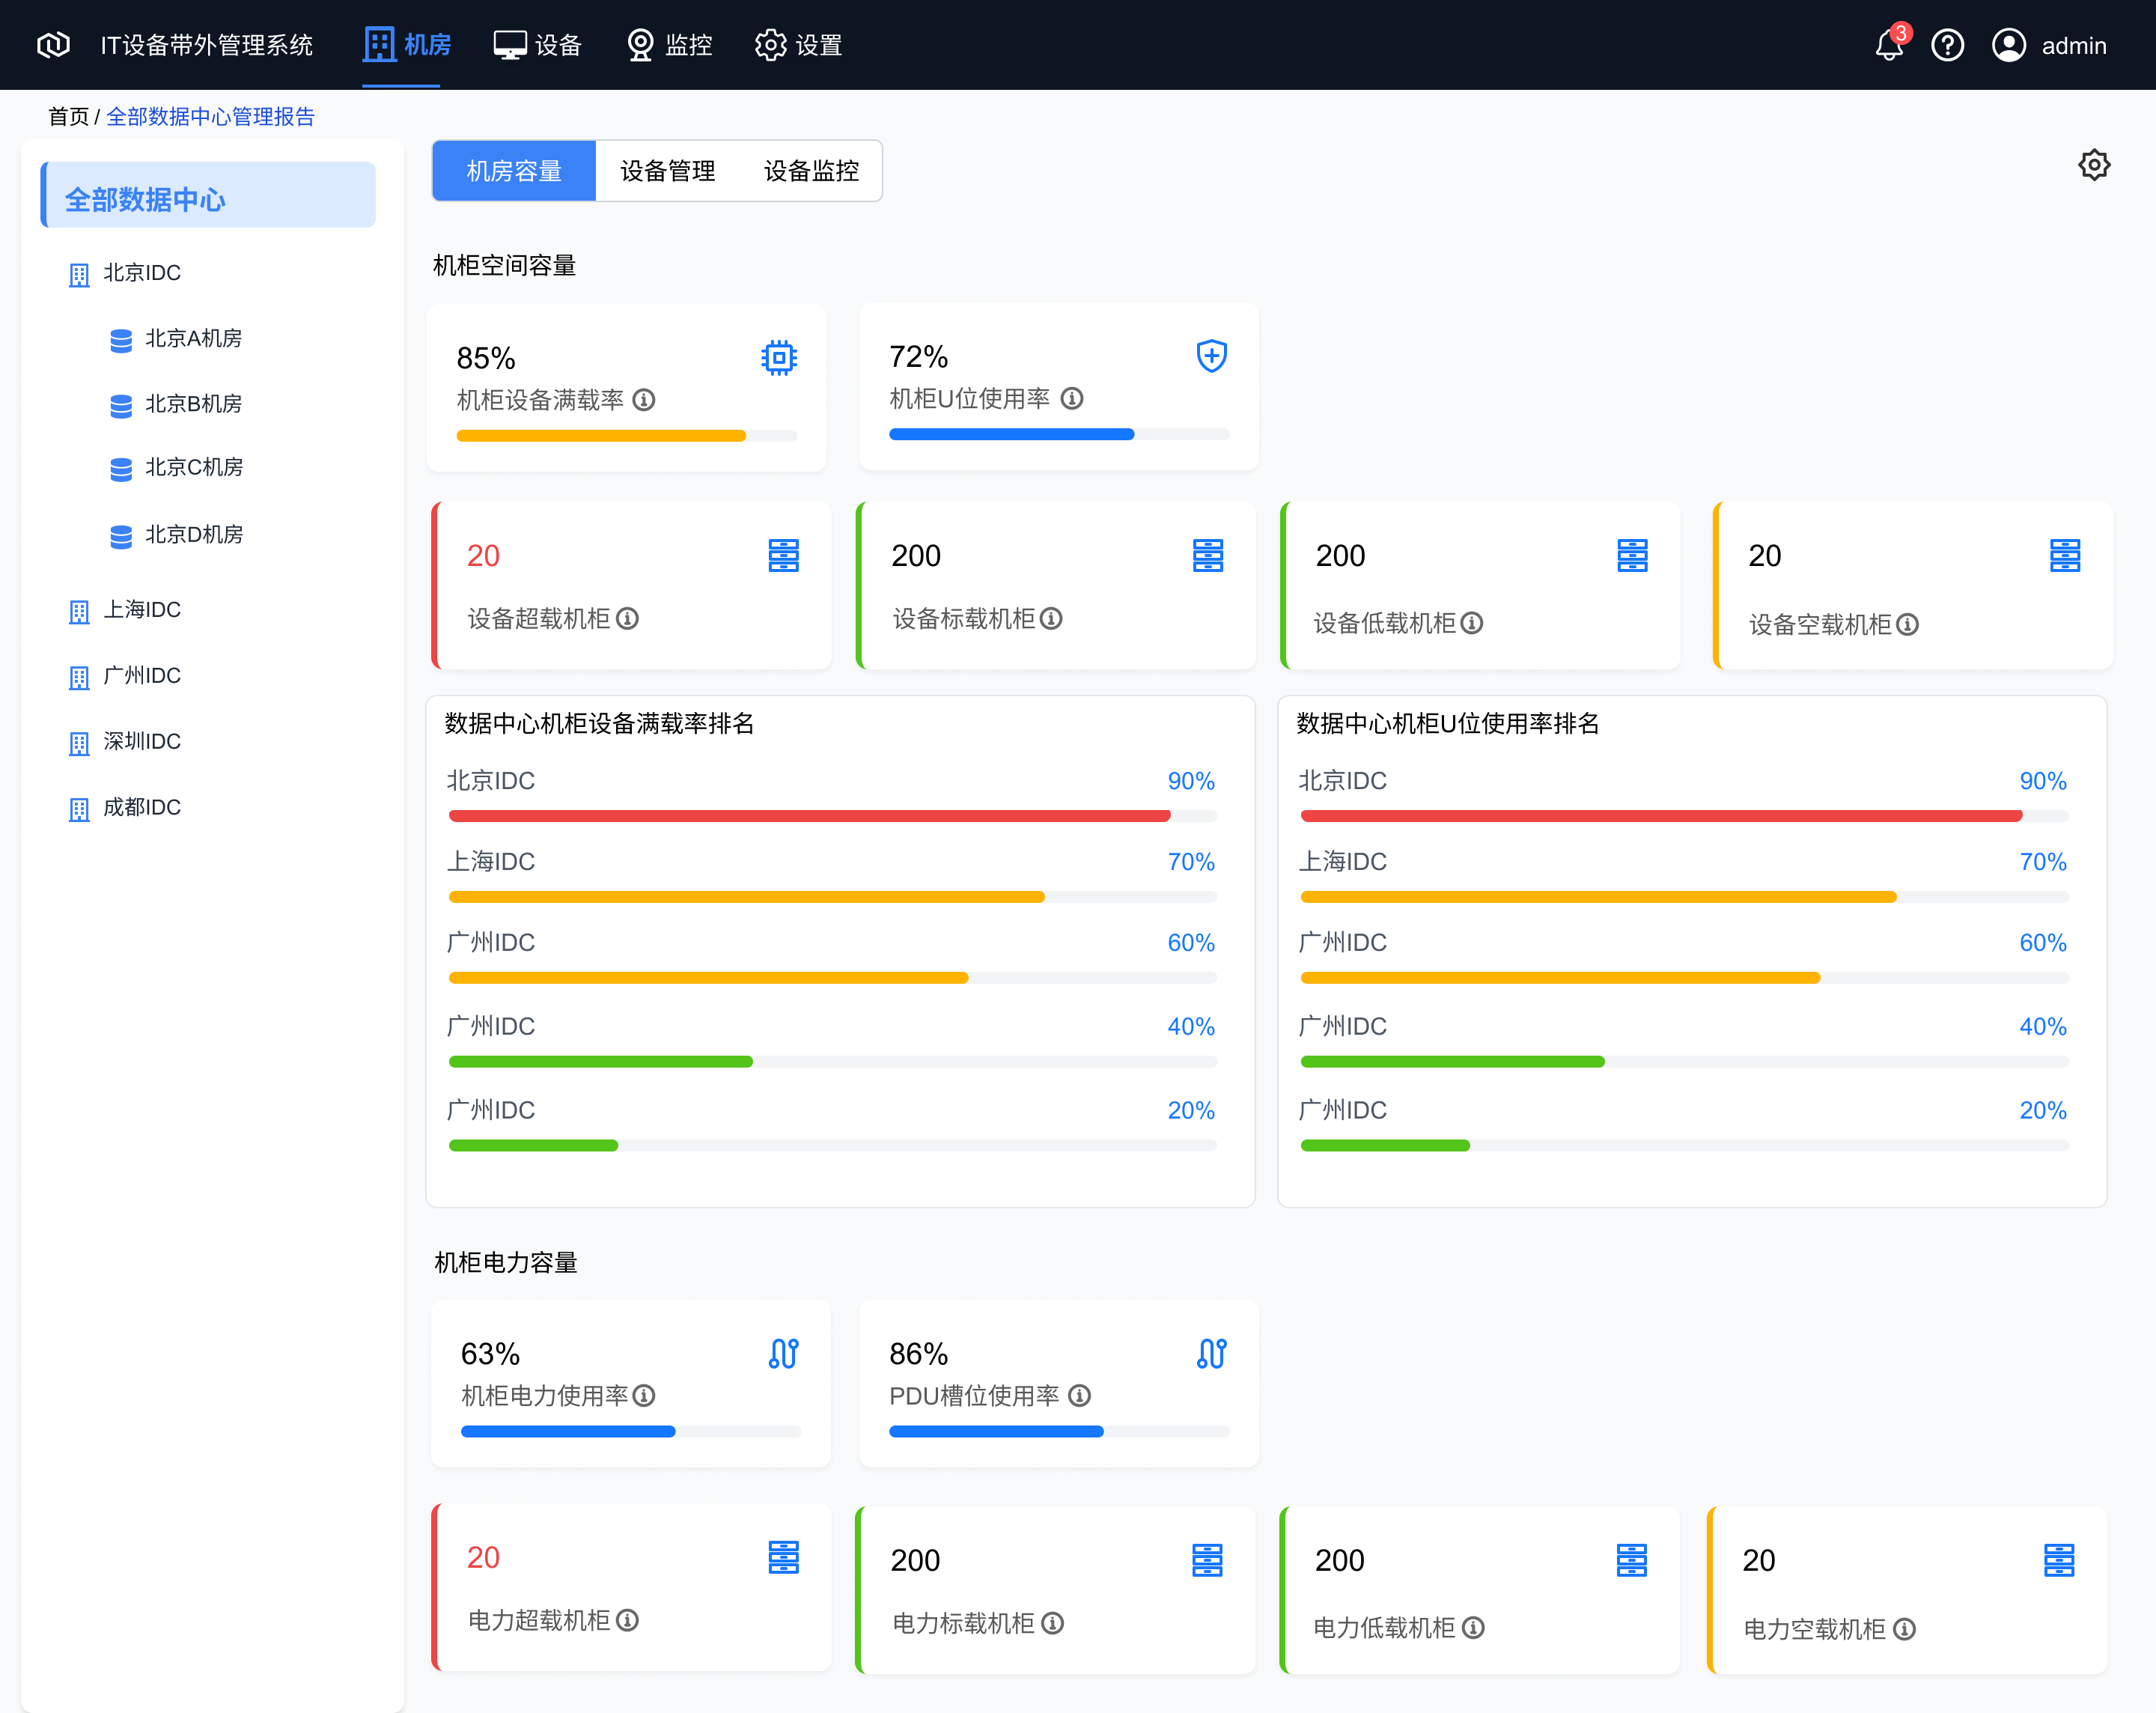Open the 监控 top navigation menu
The image size is (2156, 1713).
[669, 45]
